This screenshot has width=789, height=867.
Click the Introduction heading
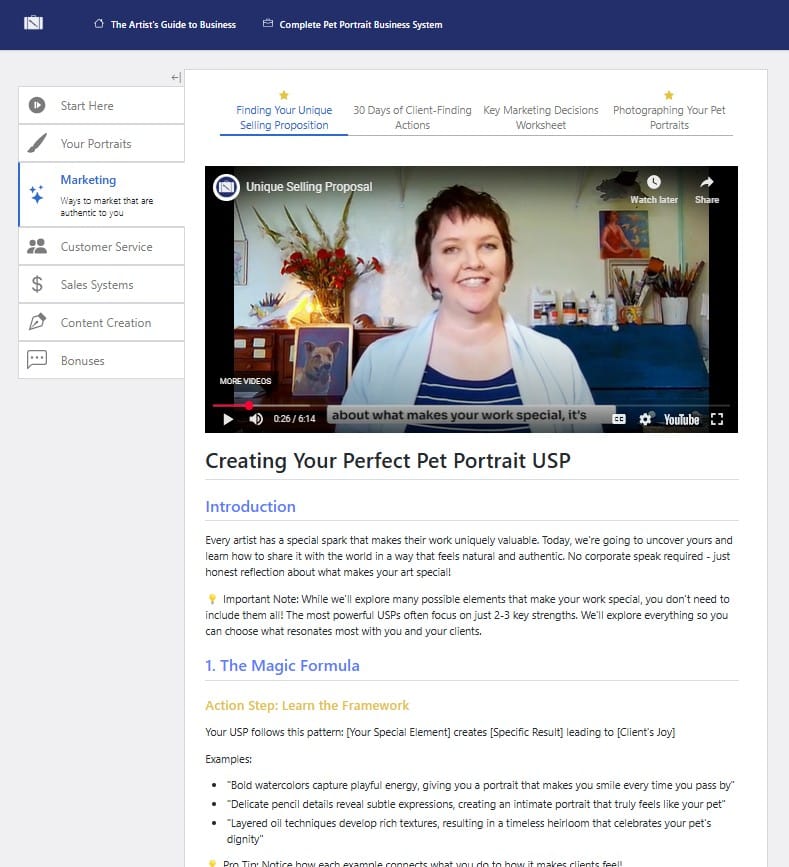pos(250,506)
